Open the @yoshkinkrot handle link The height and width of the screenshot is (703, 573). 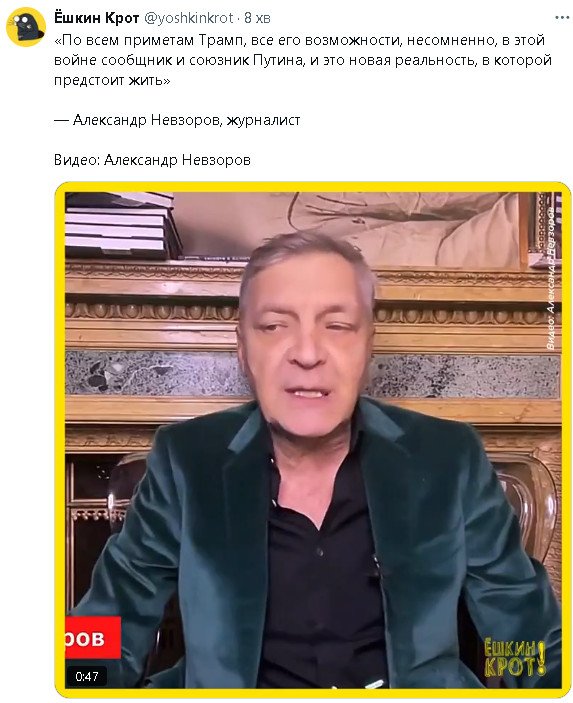(x=189, y=18)
